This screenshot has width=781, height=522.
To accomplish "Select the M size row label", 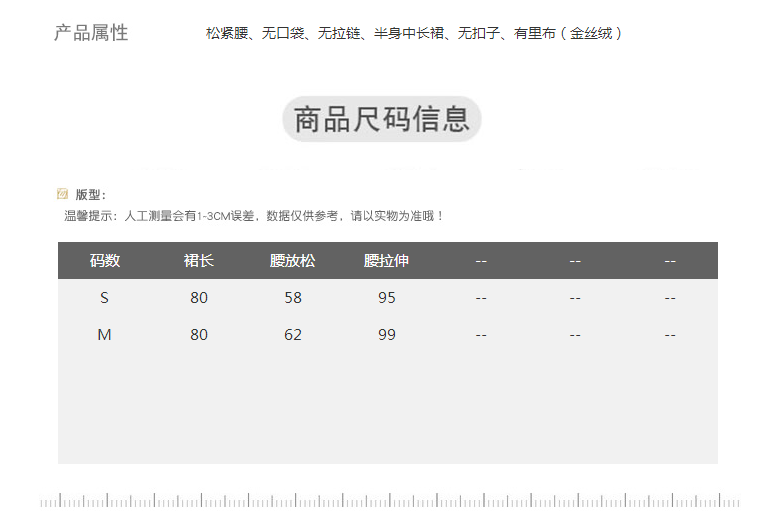I will pos(104,335).
